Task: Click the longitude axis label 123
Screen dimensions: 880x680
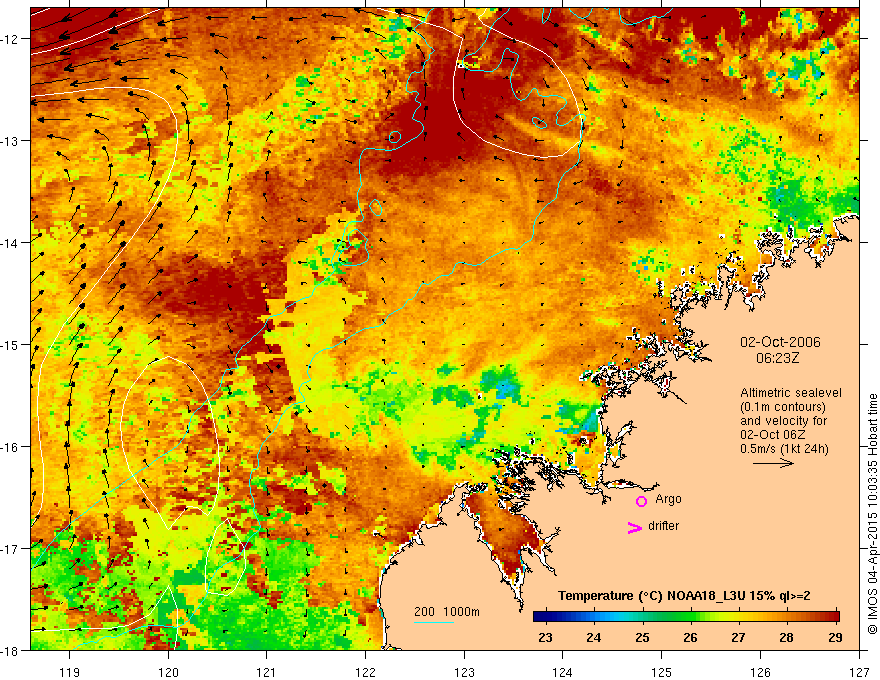Action: pos(464,672)
